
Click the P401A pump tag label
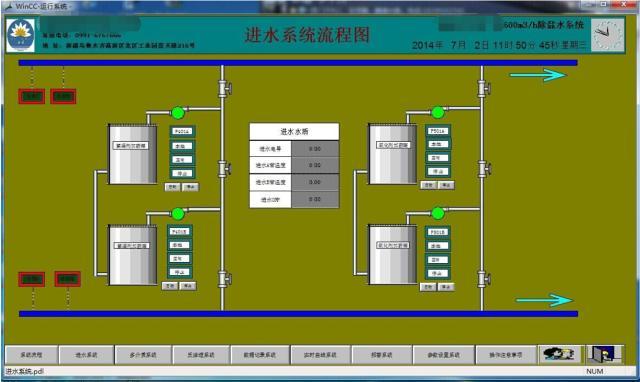pos(182,131)
